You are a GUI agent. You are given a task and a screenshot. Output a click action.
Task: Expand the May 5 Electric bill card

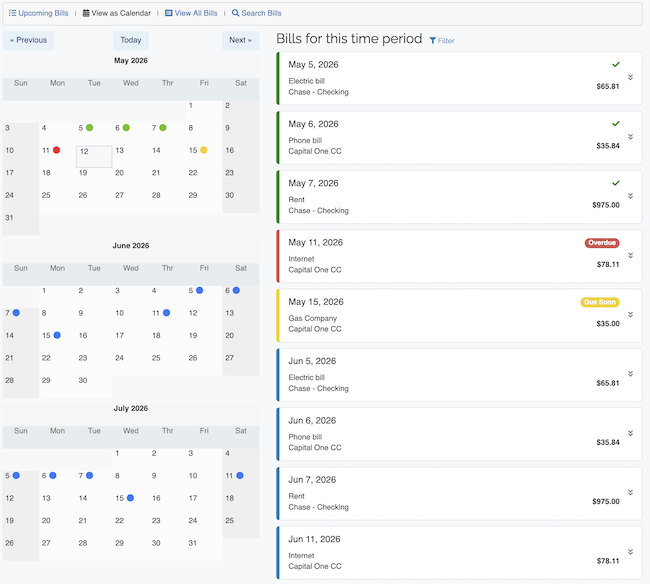(630, 78)
